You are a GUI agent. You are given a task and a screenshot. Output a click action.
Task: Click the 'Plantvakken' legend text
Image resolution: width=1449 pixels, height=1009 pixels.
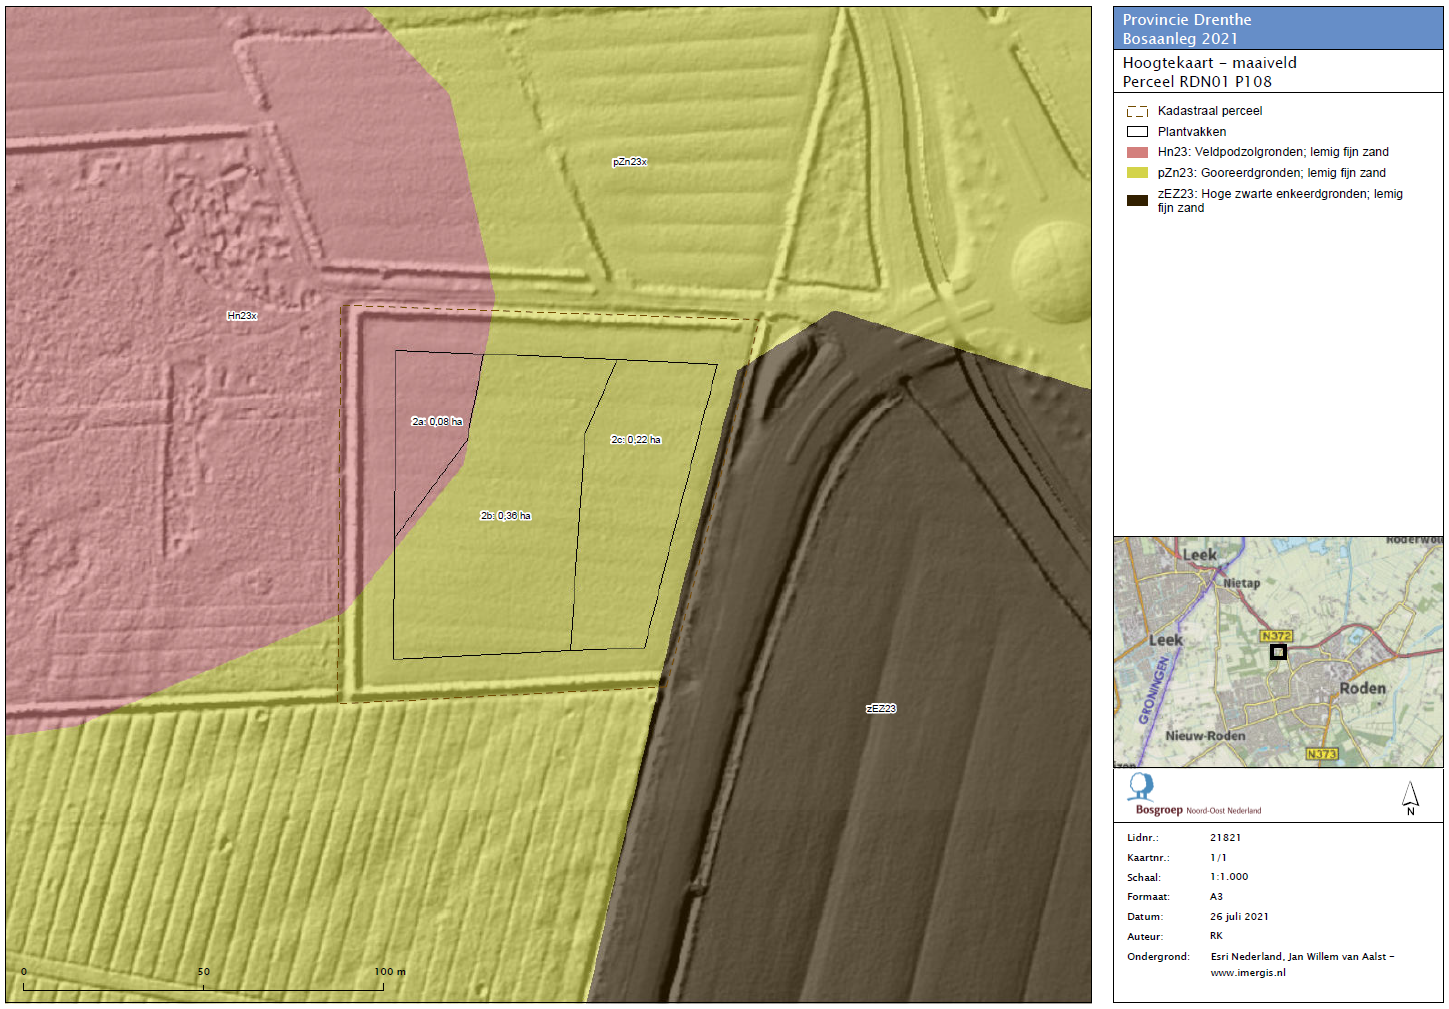(x=1192, y=132)
